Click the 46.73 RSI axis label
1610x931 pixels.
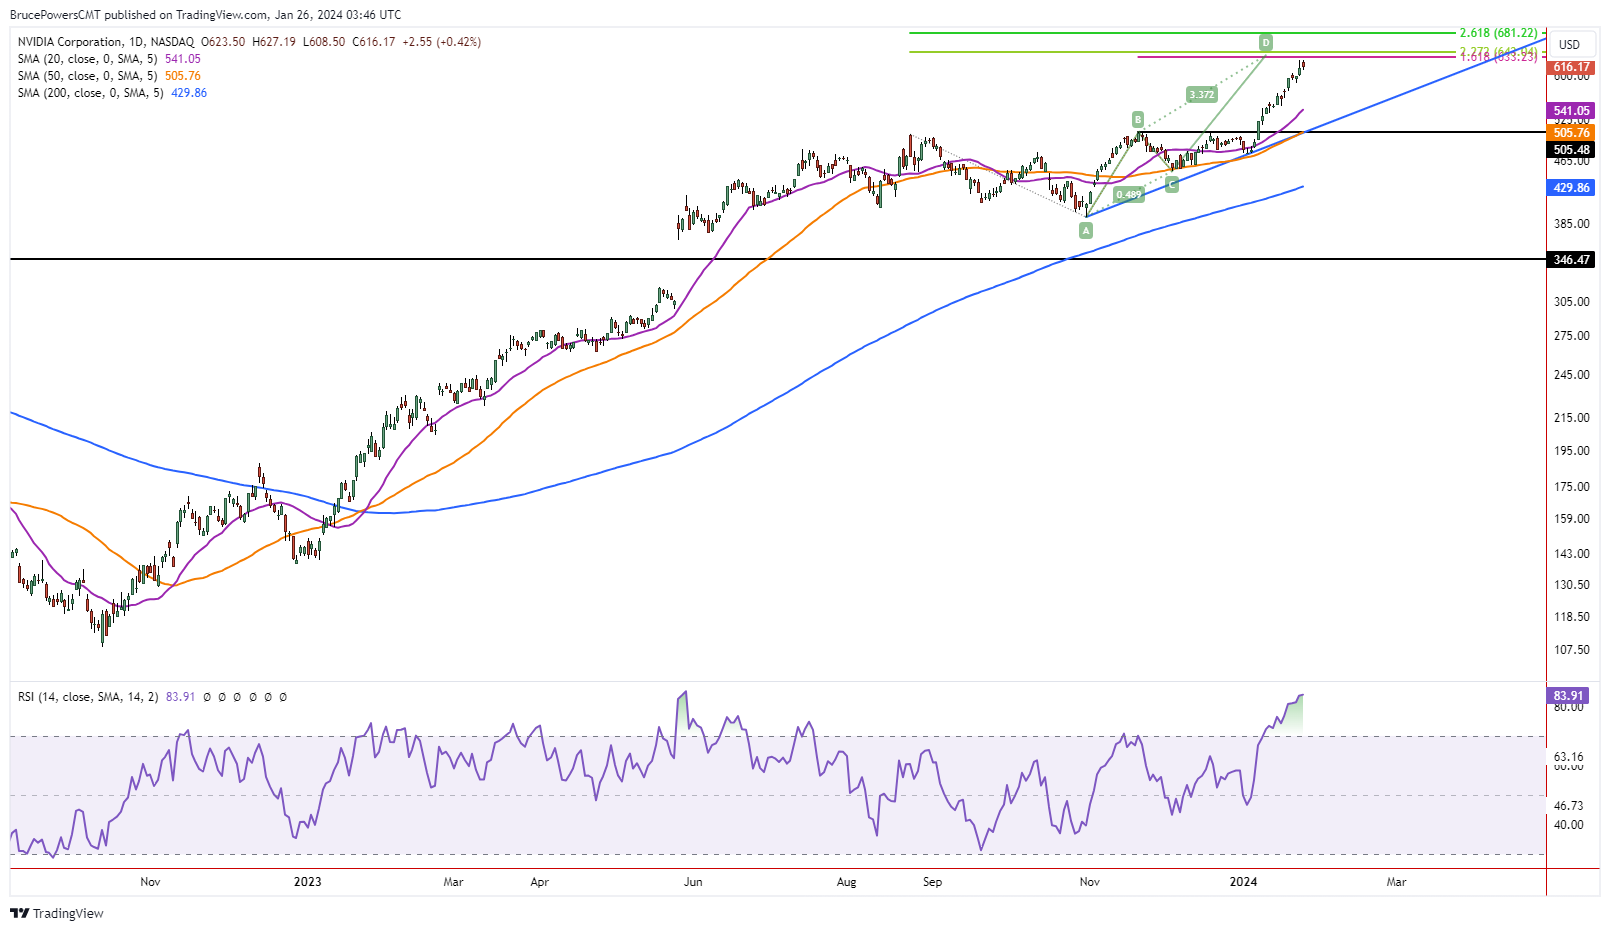pos(1568,805)
